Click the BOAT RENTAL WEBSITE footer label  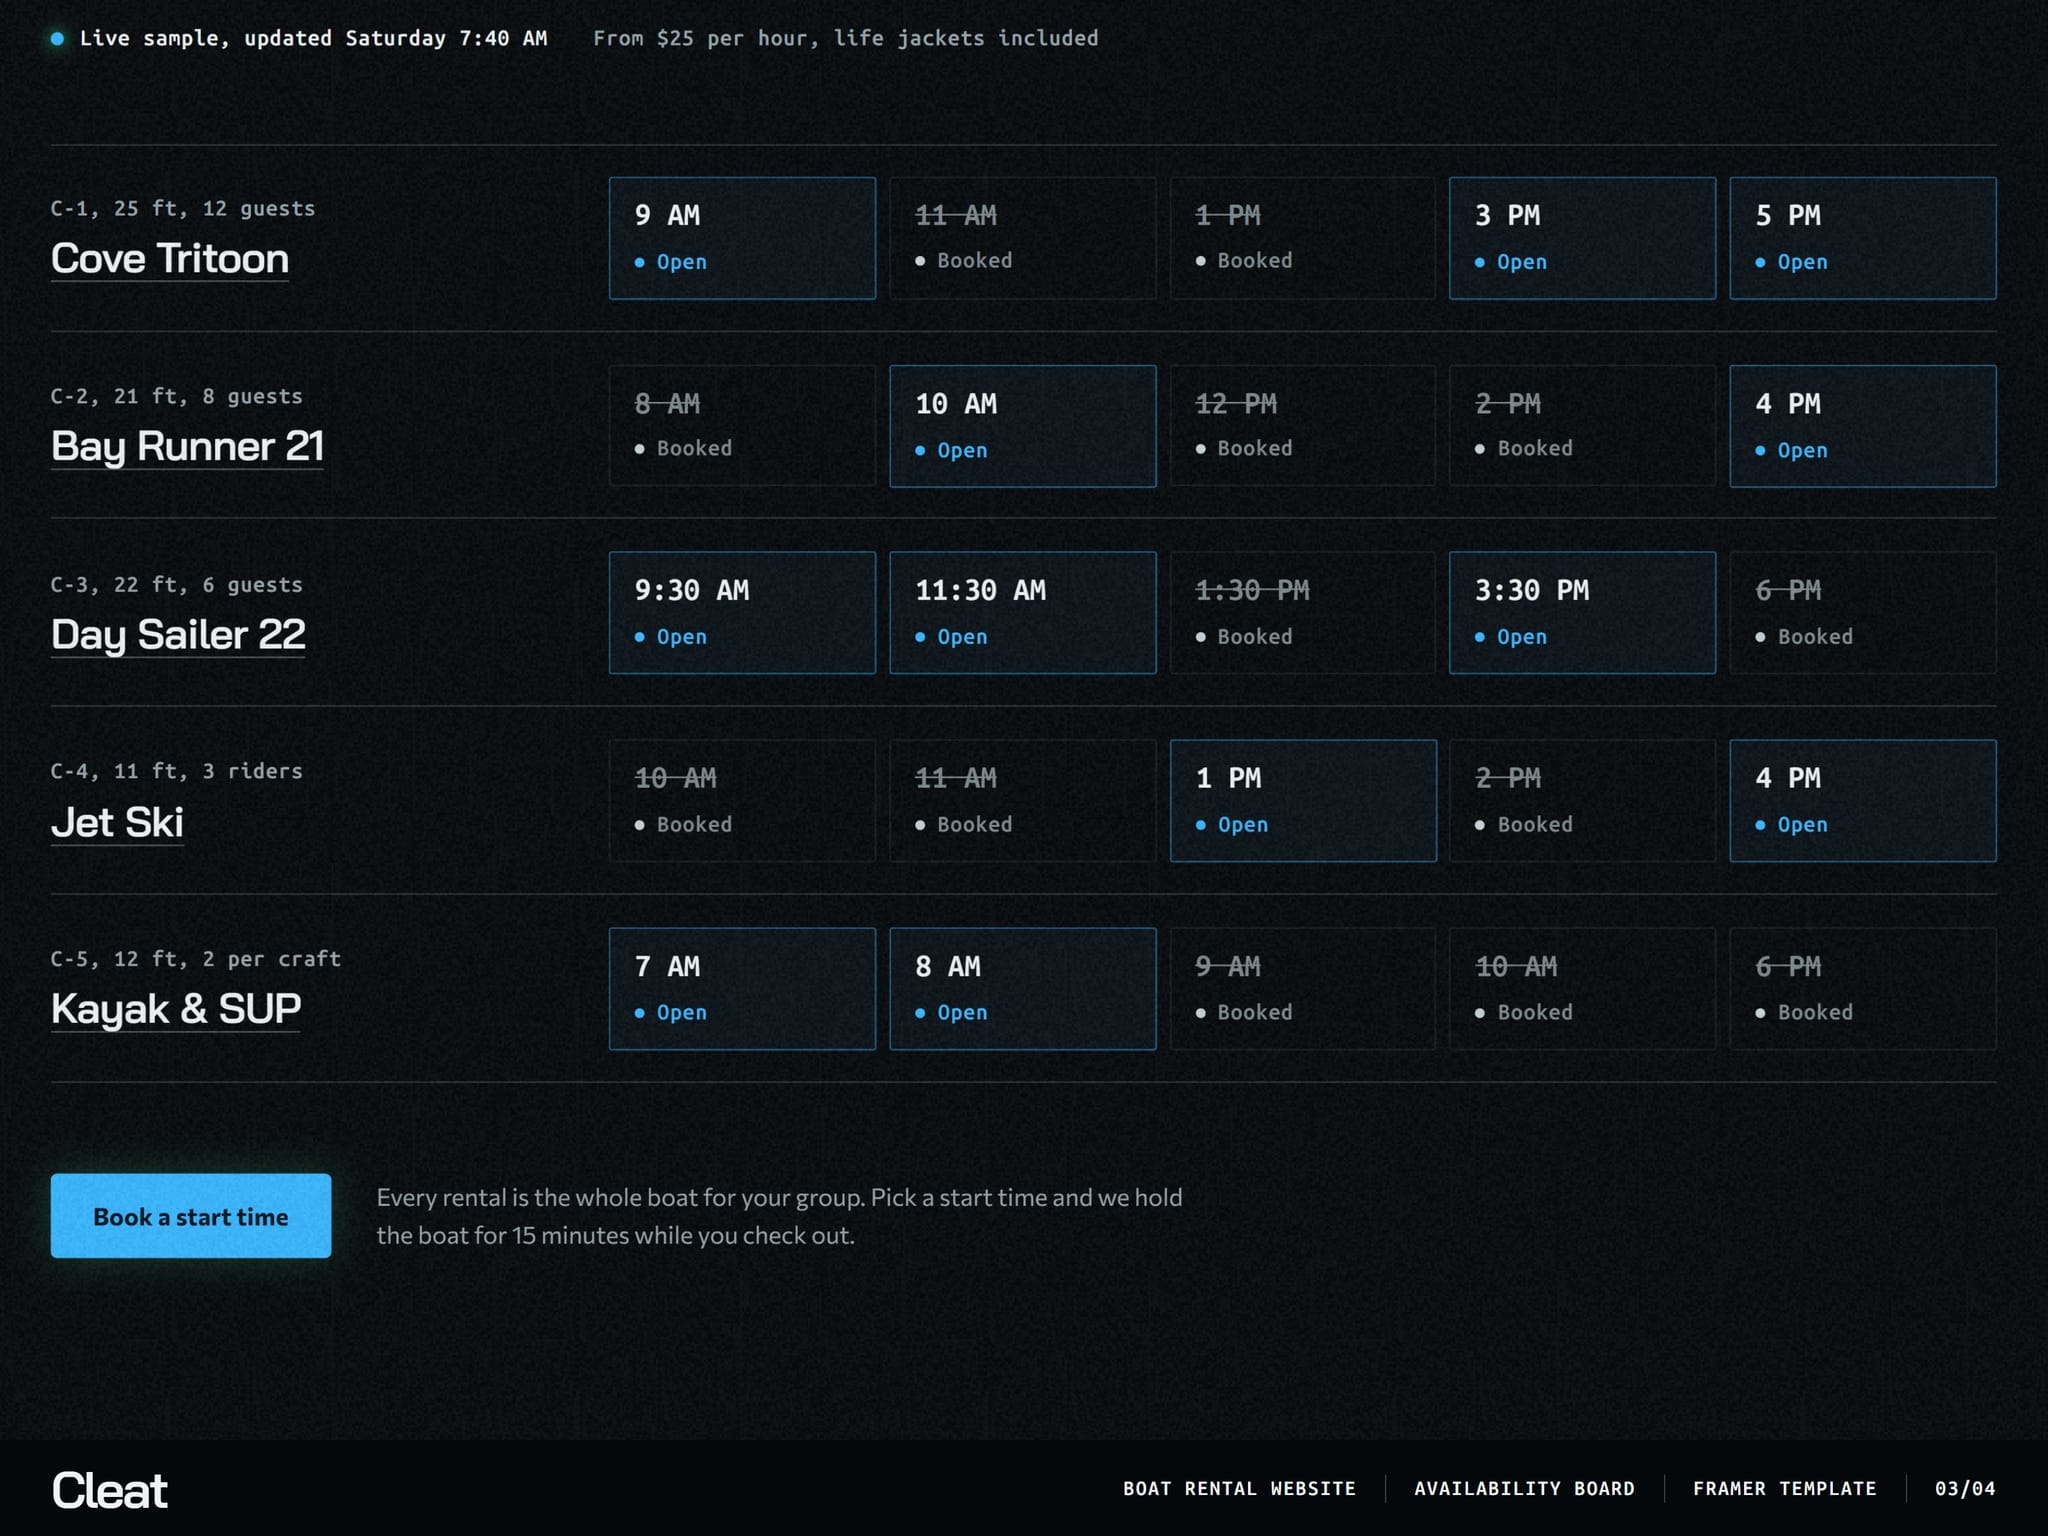1239,1489
